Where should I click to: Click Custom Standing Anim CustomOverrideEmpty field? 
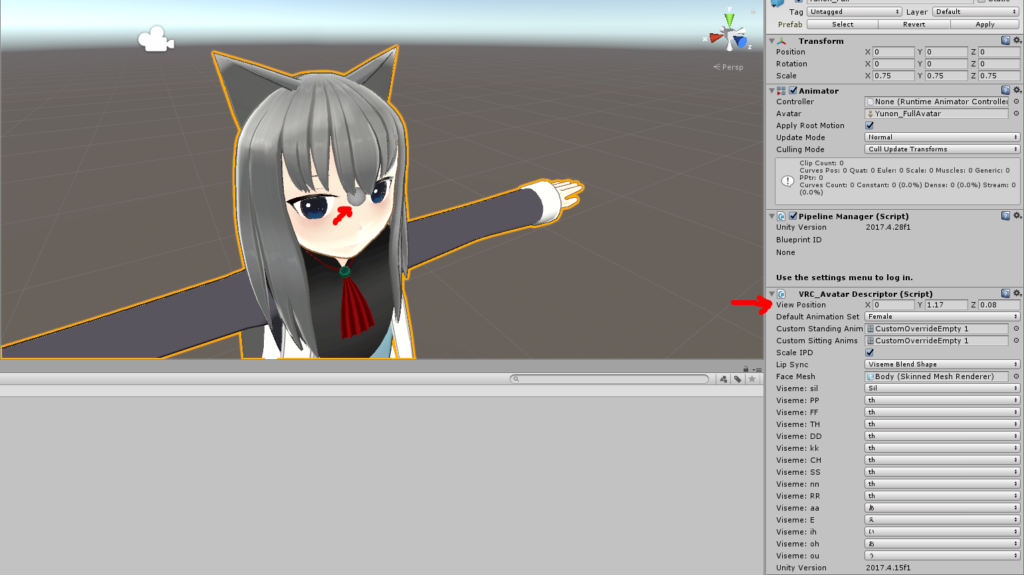point(936,329)
